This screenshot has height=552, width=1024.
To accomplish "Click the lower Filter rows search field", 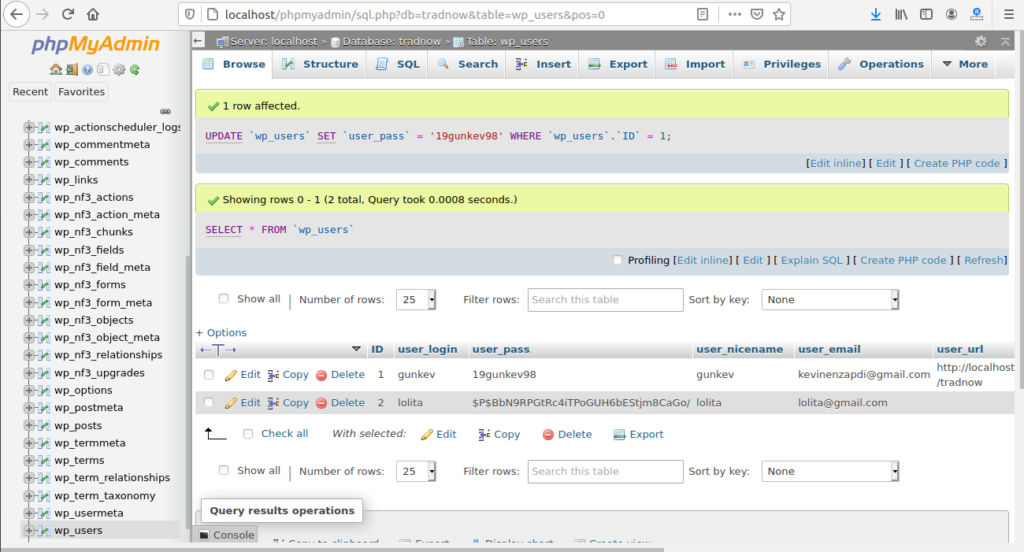I will 605,472.
